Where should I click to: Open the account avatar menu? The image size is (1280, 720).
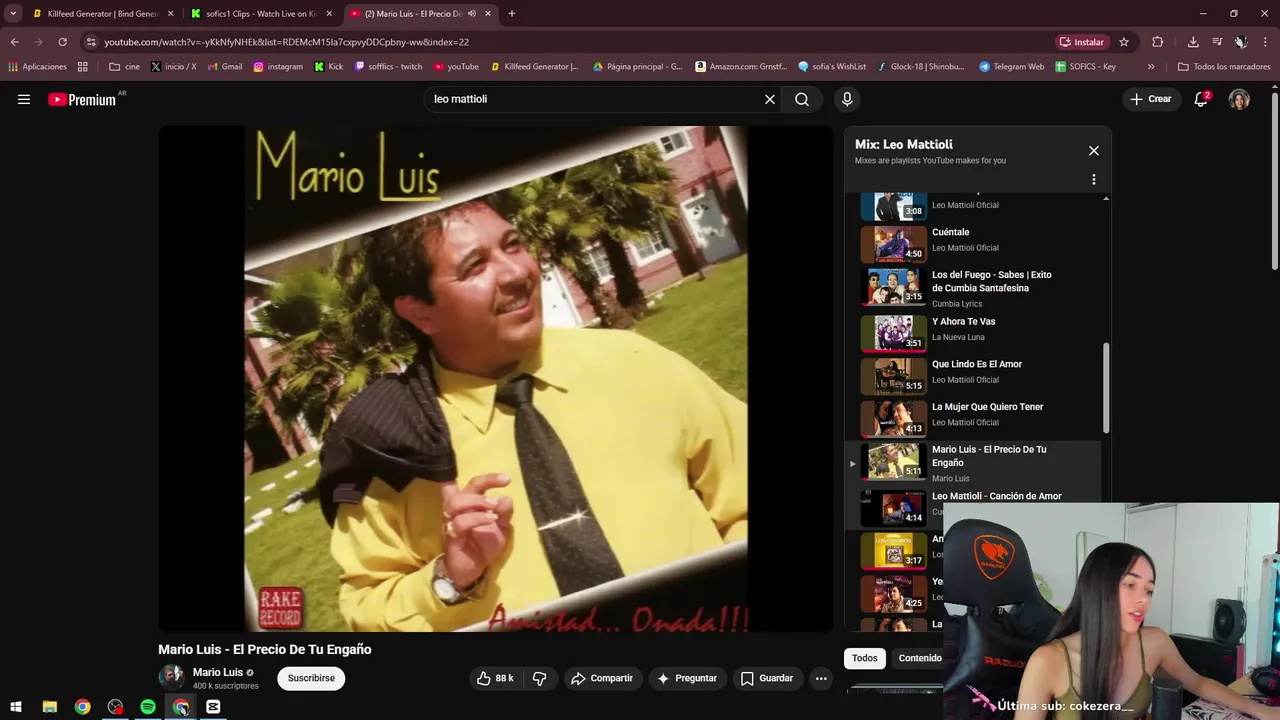point(1239,99)
